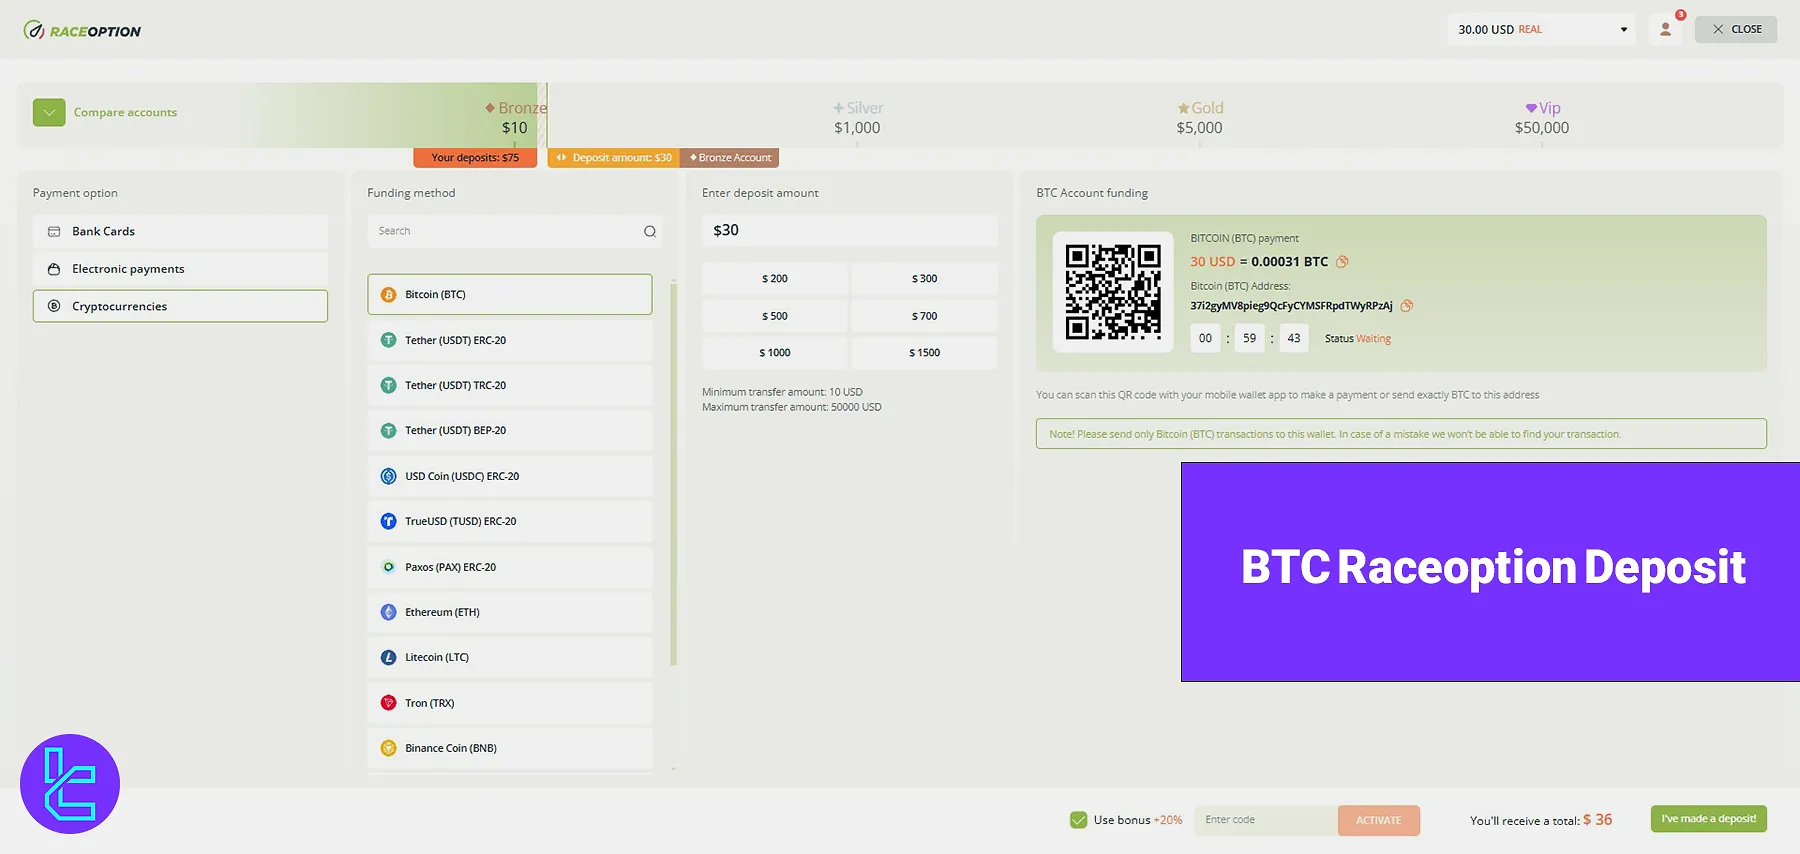
Task: Click the USD Coin (USDC) icon
Action: click(x=389, y=476)
